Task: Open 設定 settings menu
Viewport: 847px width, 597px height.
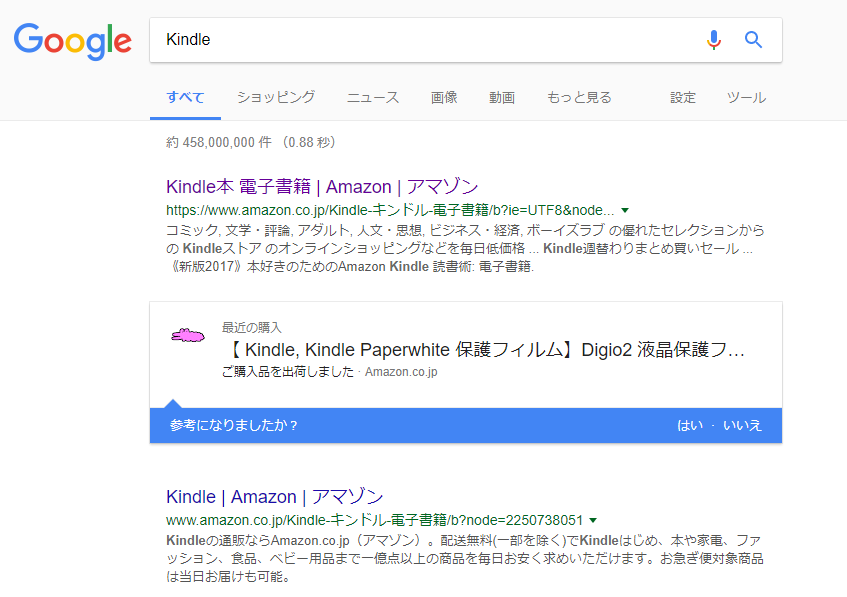Action: point(683,98)
